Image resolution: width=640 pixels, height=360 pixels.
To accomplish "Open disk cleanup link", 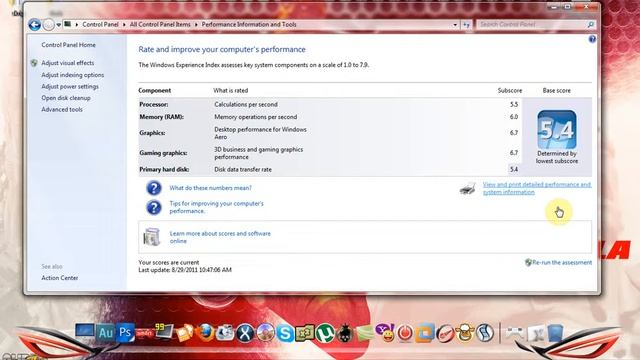I will [66, 98].
